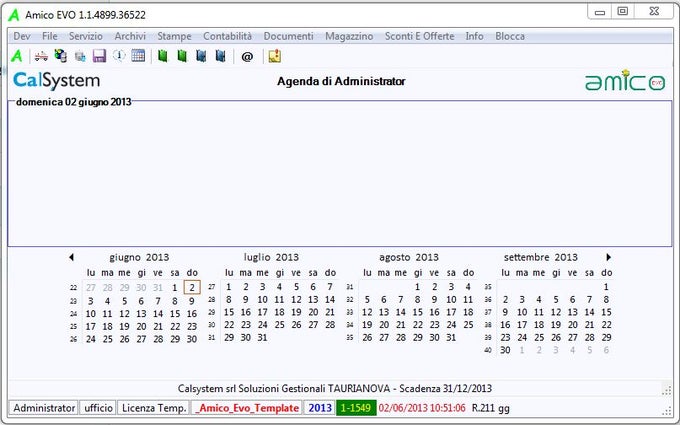Open the Dev menu
Image resolution: width=680 pixels, height=425 pixels.
coord(22,36)
